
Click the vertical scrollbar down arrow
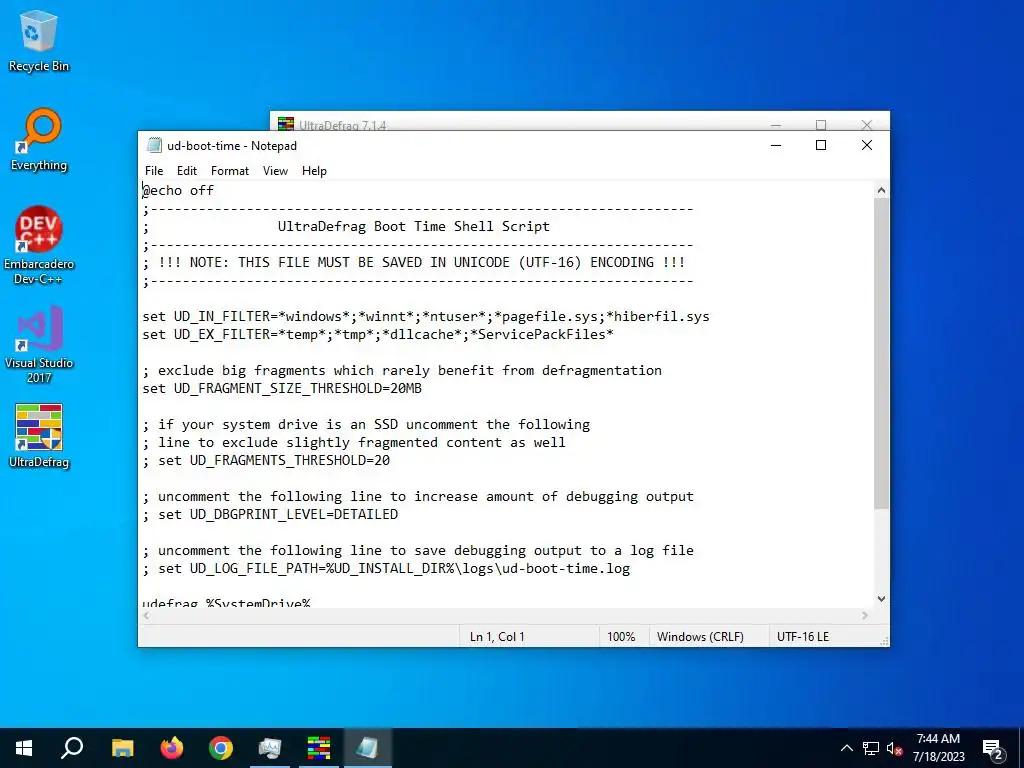881,599
